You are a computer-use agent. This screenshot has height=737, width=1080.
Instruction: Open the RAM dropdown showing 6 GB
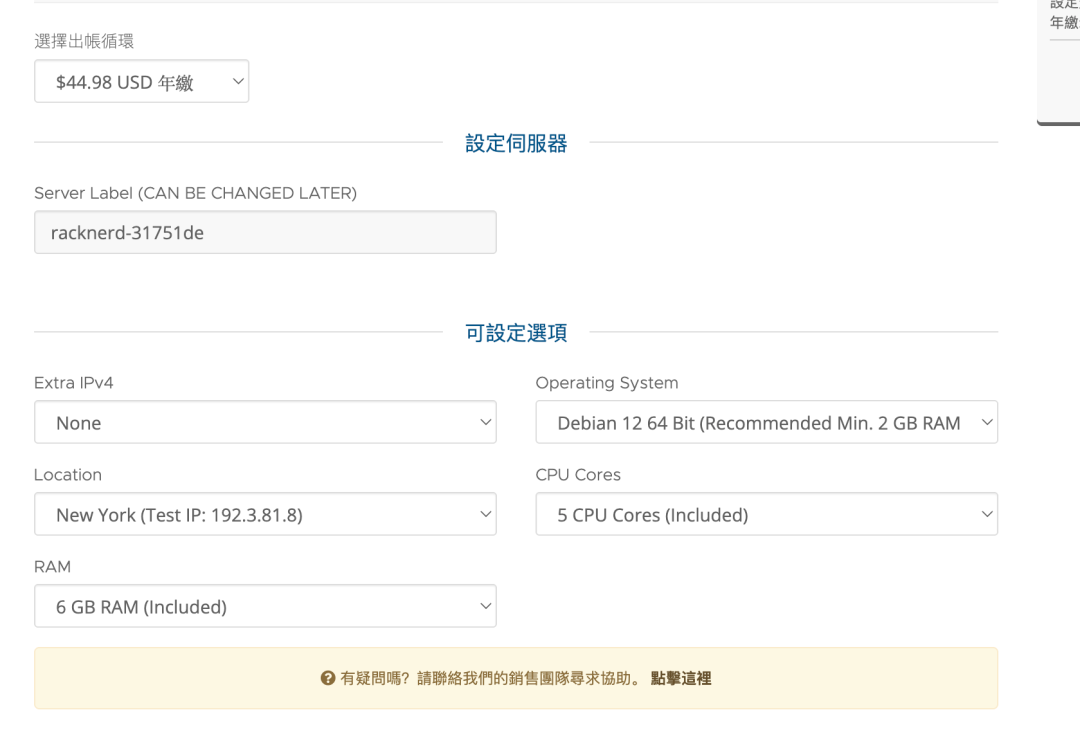point(265,607)
